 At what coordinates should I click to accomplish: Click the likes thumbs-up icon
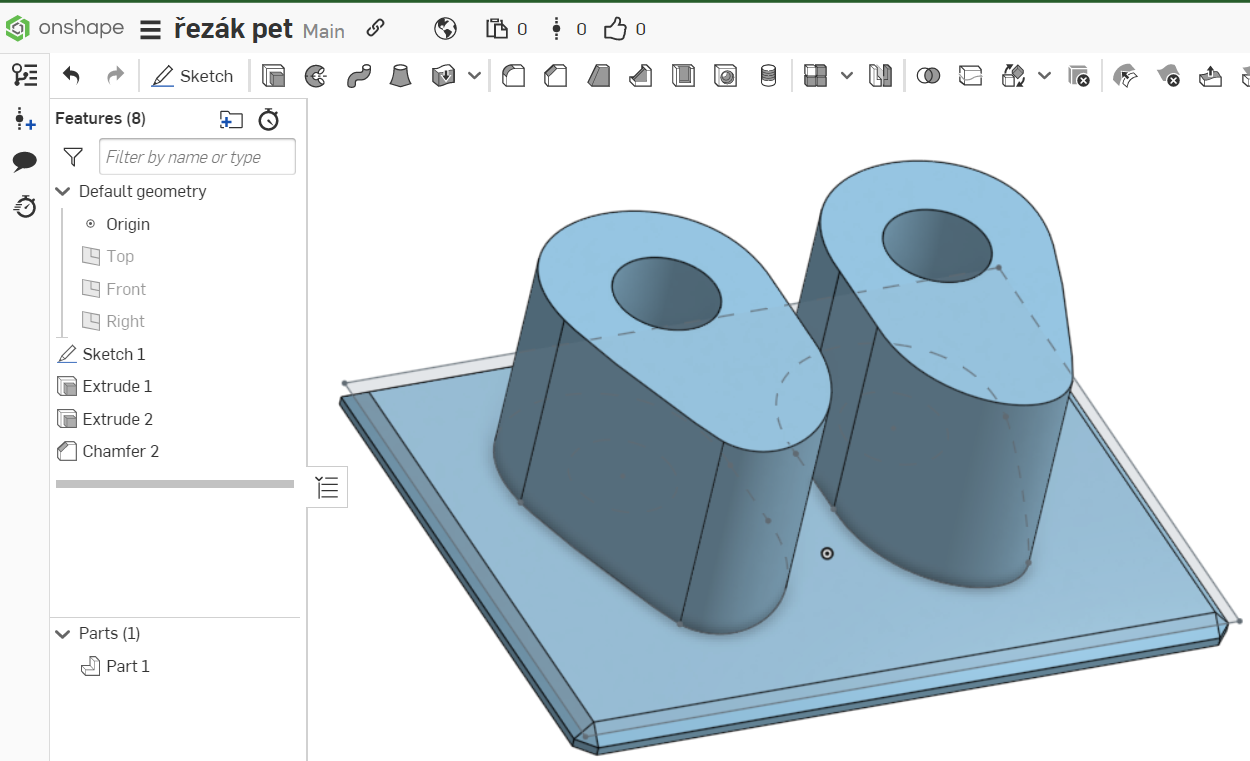click(x=615, y=29)
